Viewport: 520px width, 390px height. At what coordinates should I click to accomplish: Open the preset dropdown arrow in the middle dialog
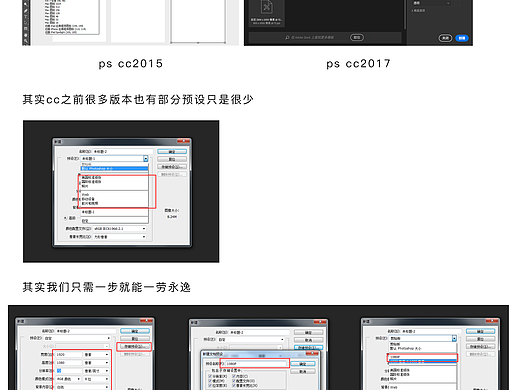146,159
